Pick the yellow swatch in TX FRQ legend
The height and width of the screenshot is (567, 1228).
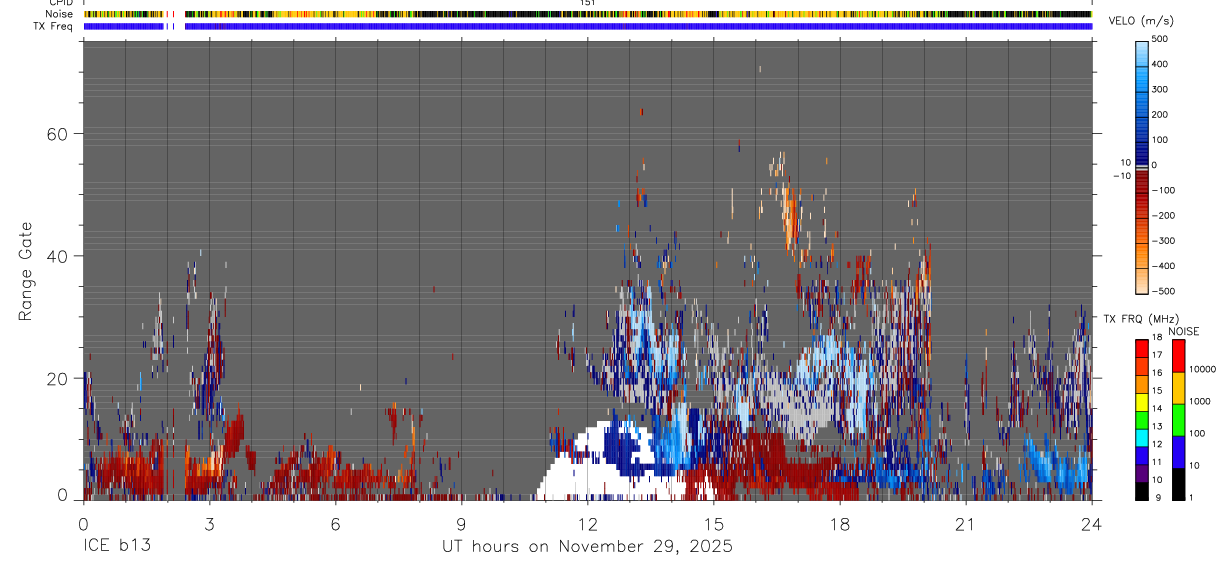(1142, 401)
